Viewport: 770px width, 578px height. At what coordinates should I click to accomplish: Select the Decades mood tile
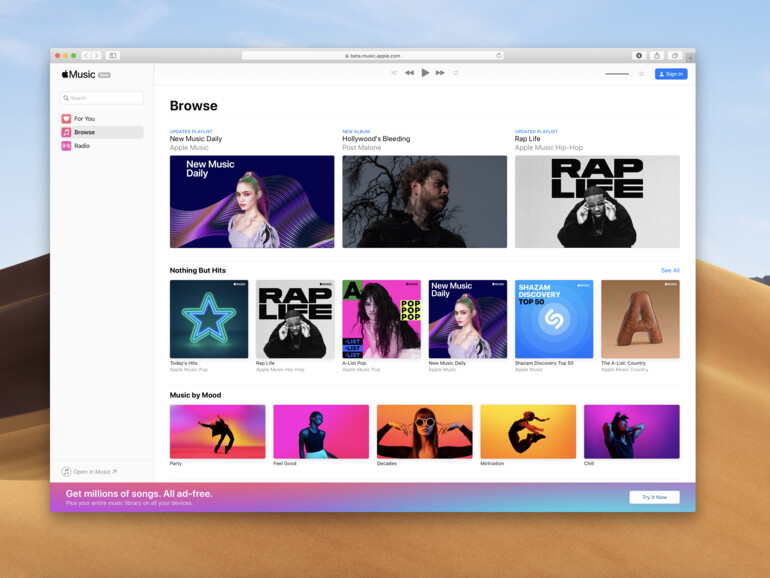point(425,432)
